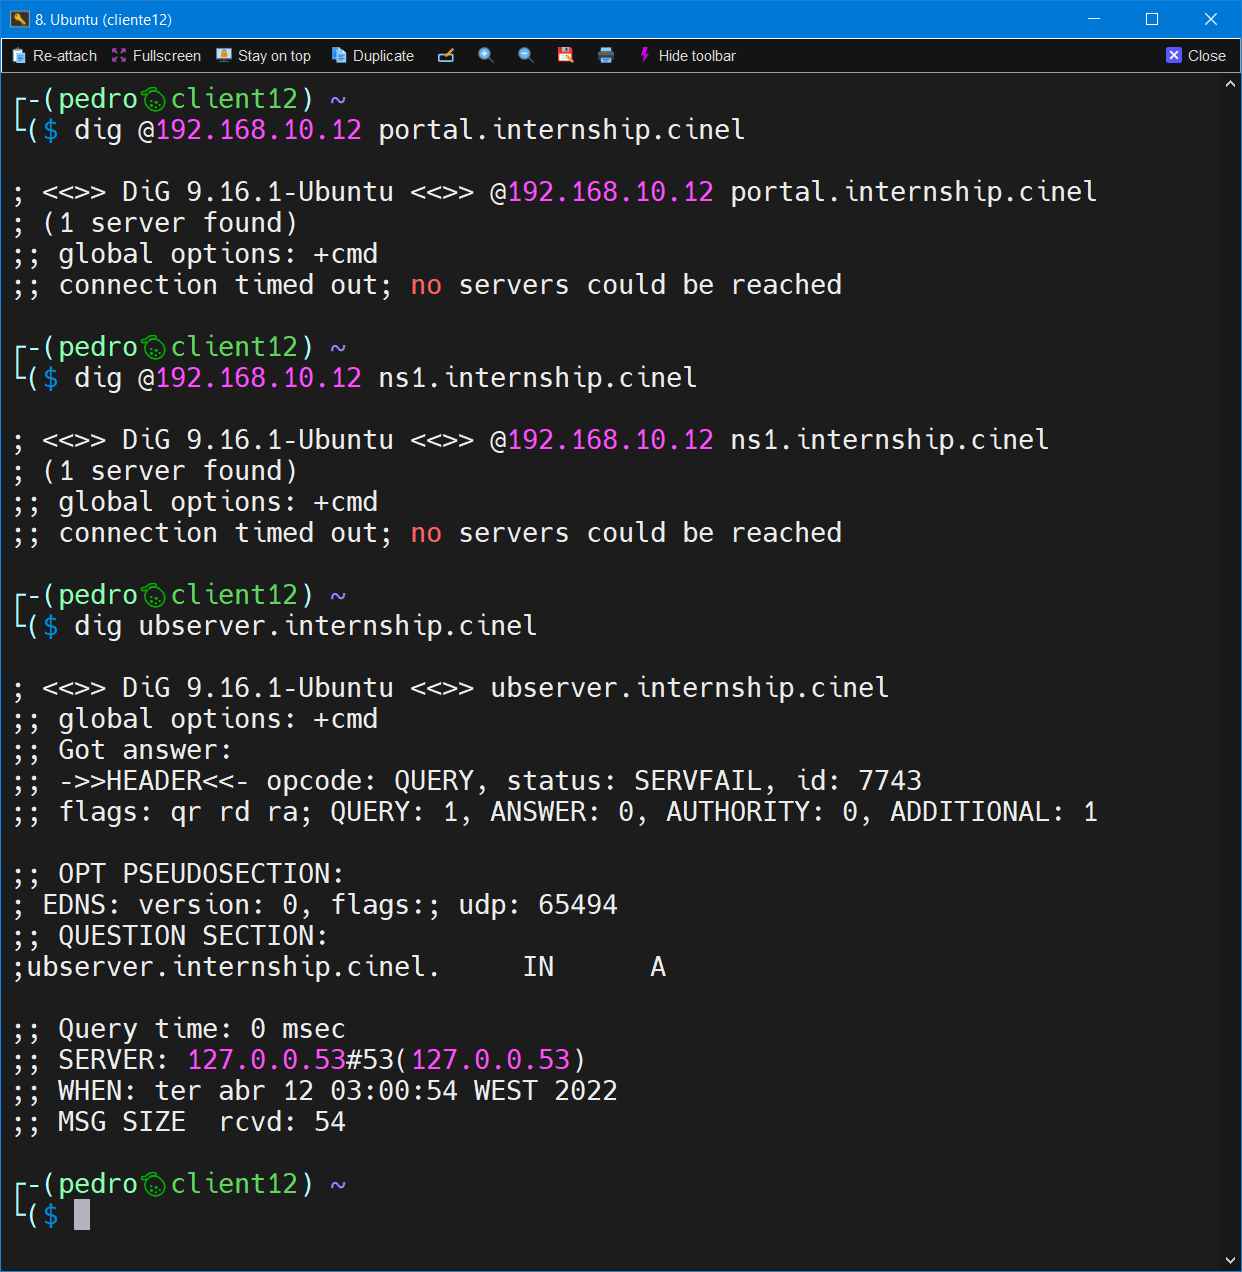
Task: Click the Re-attach toolbar button
Action: pyautogui.click(x=55, y=56)
